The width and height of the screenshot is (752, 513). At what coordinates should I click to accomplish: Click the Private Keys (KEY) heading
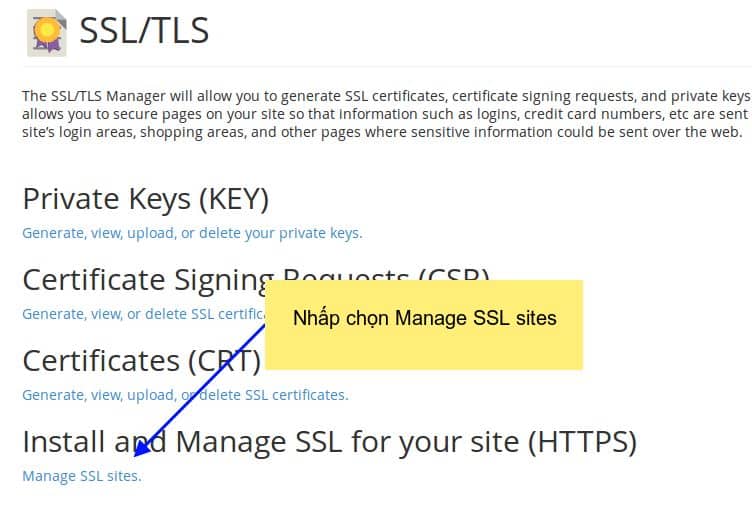point(145,199)
